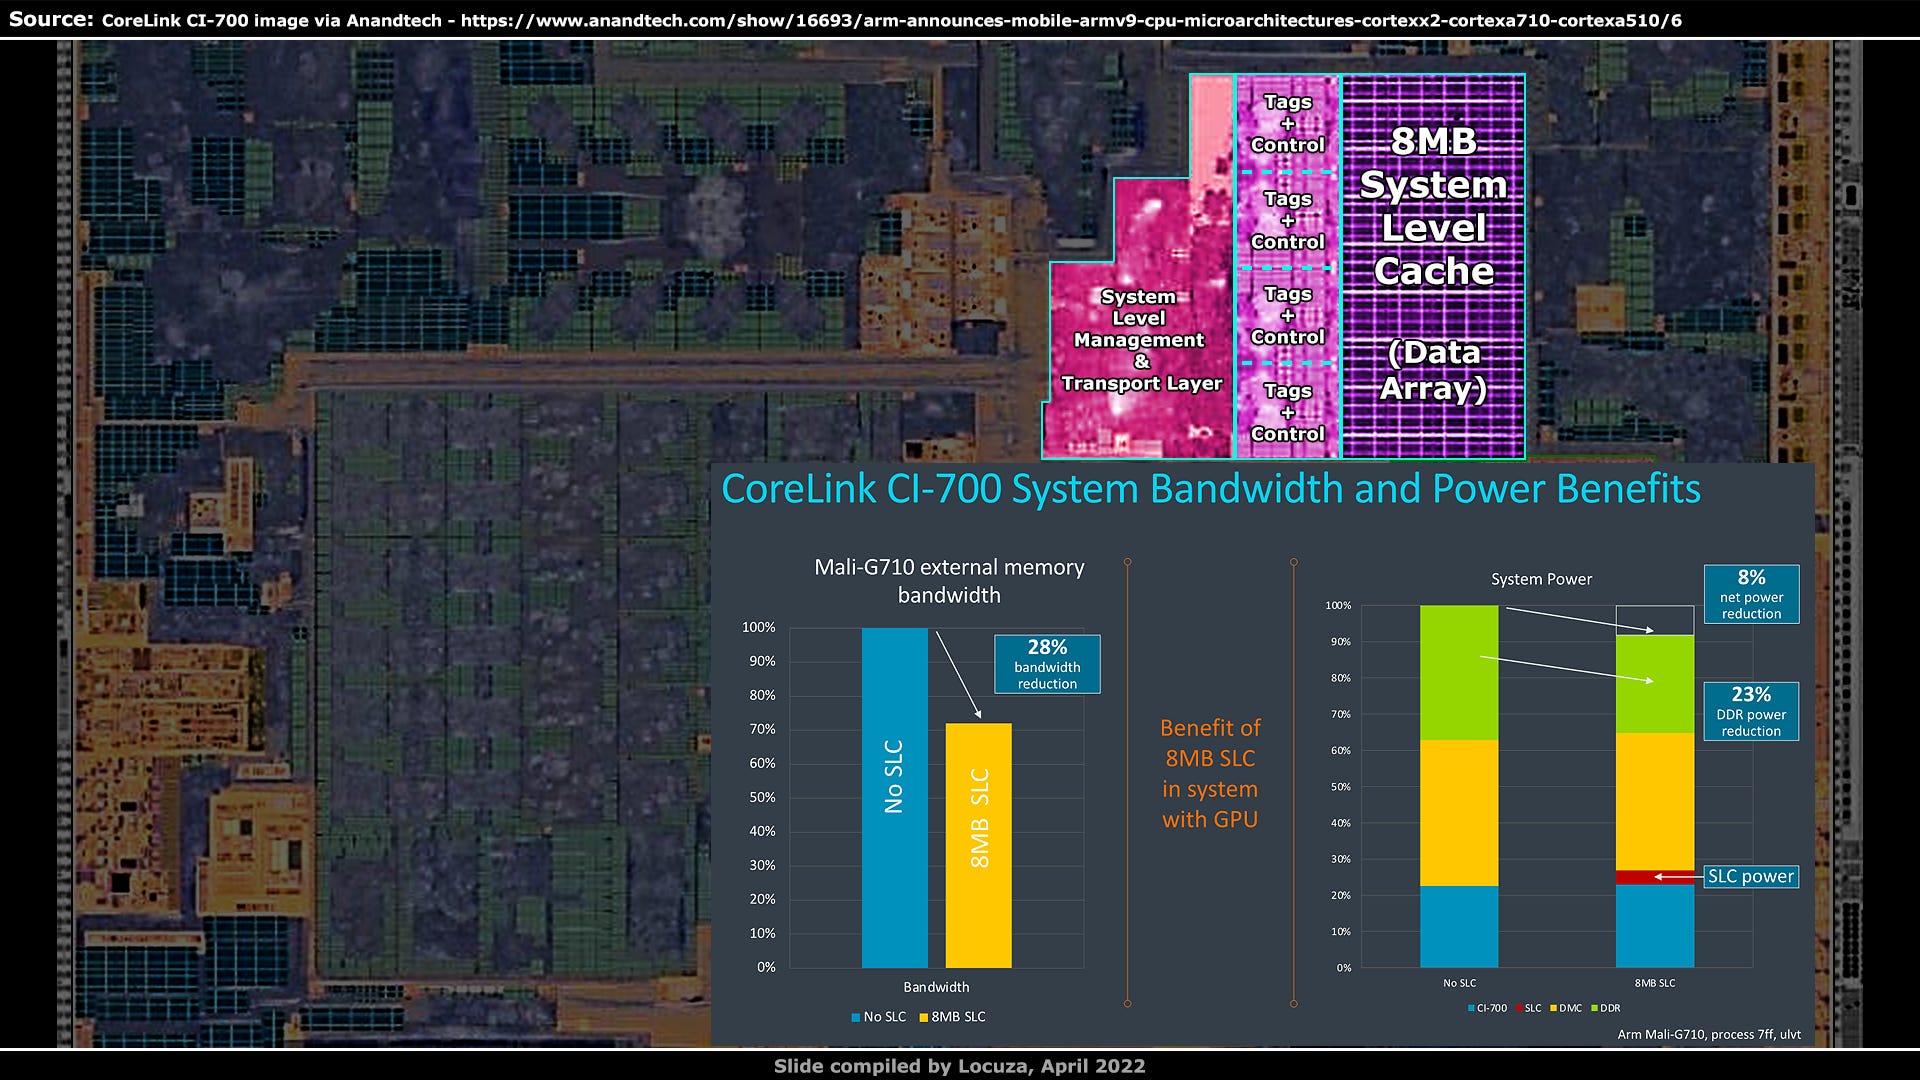
Task: Open the Anandtech source URL at top
Action: pyautogui.click(x=1071, y=20)
